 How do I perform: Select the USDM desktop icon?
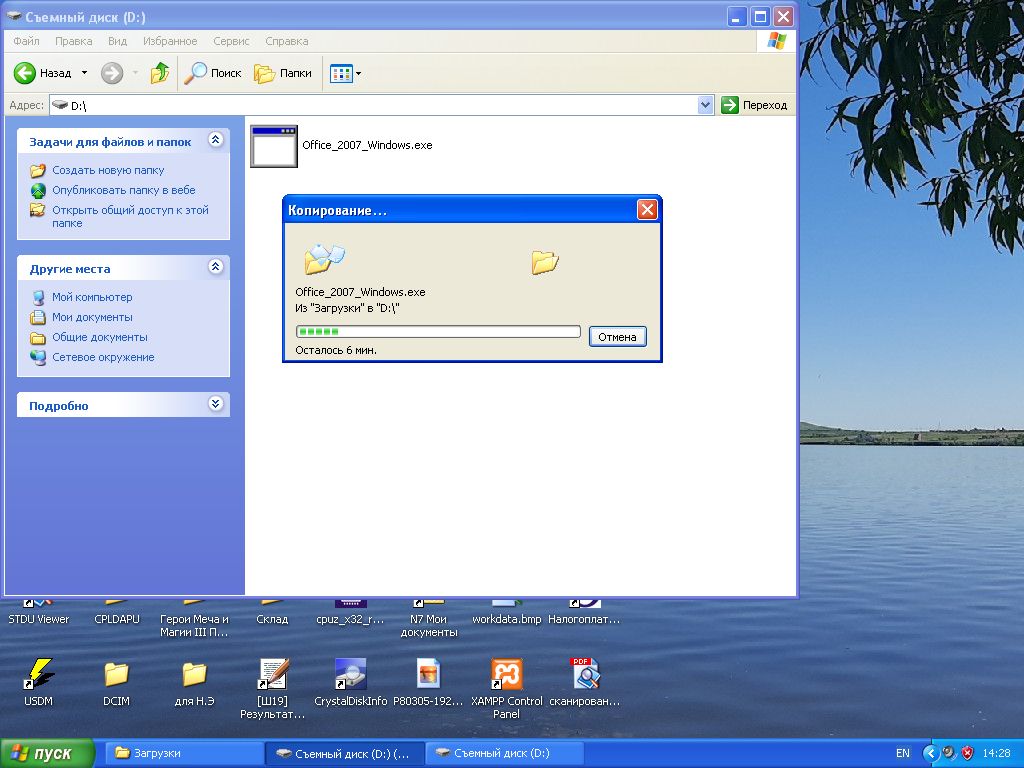click(x=39, y=673)
